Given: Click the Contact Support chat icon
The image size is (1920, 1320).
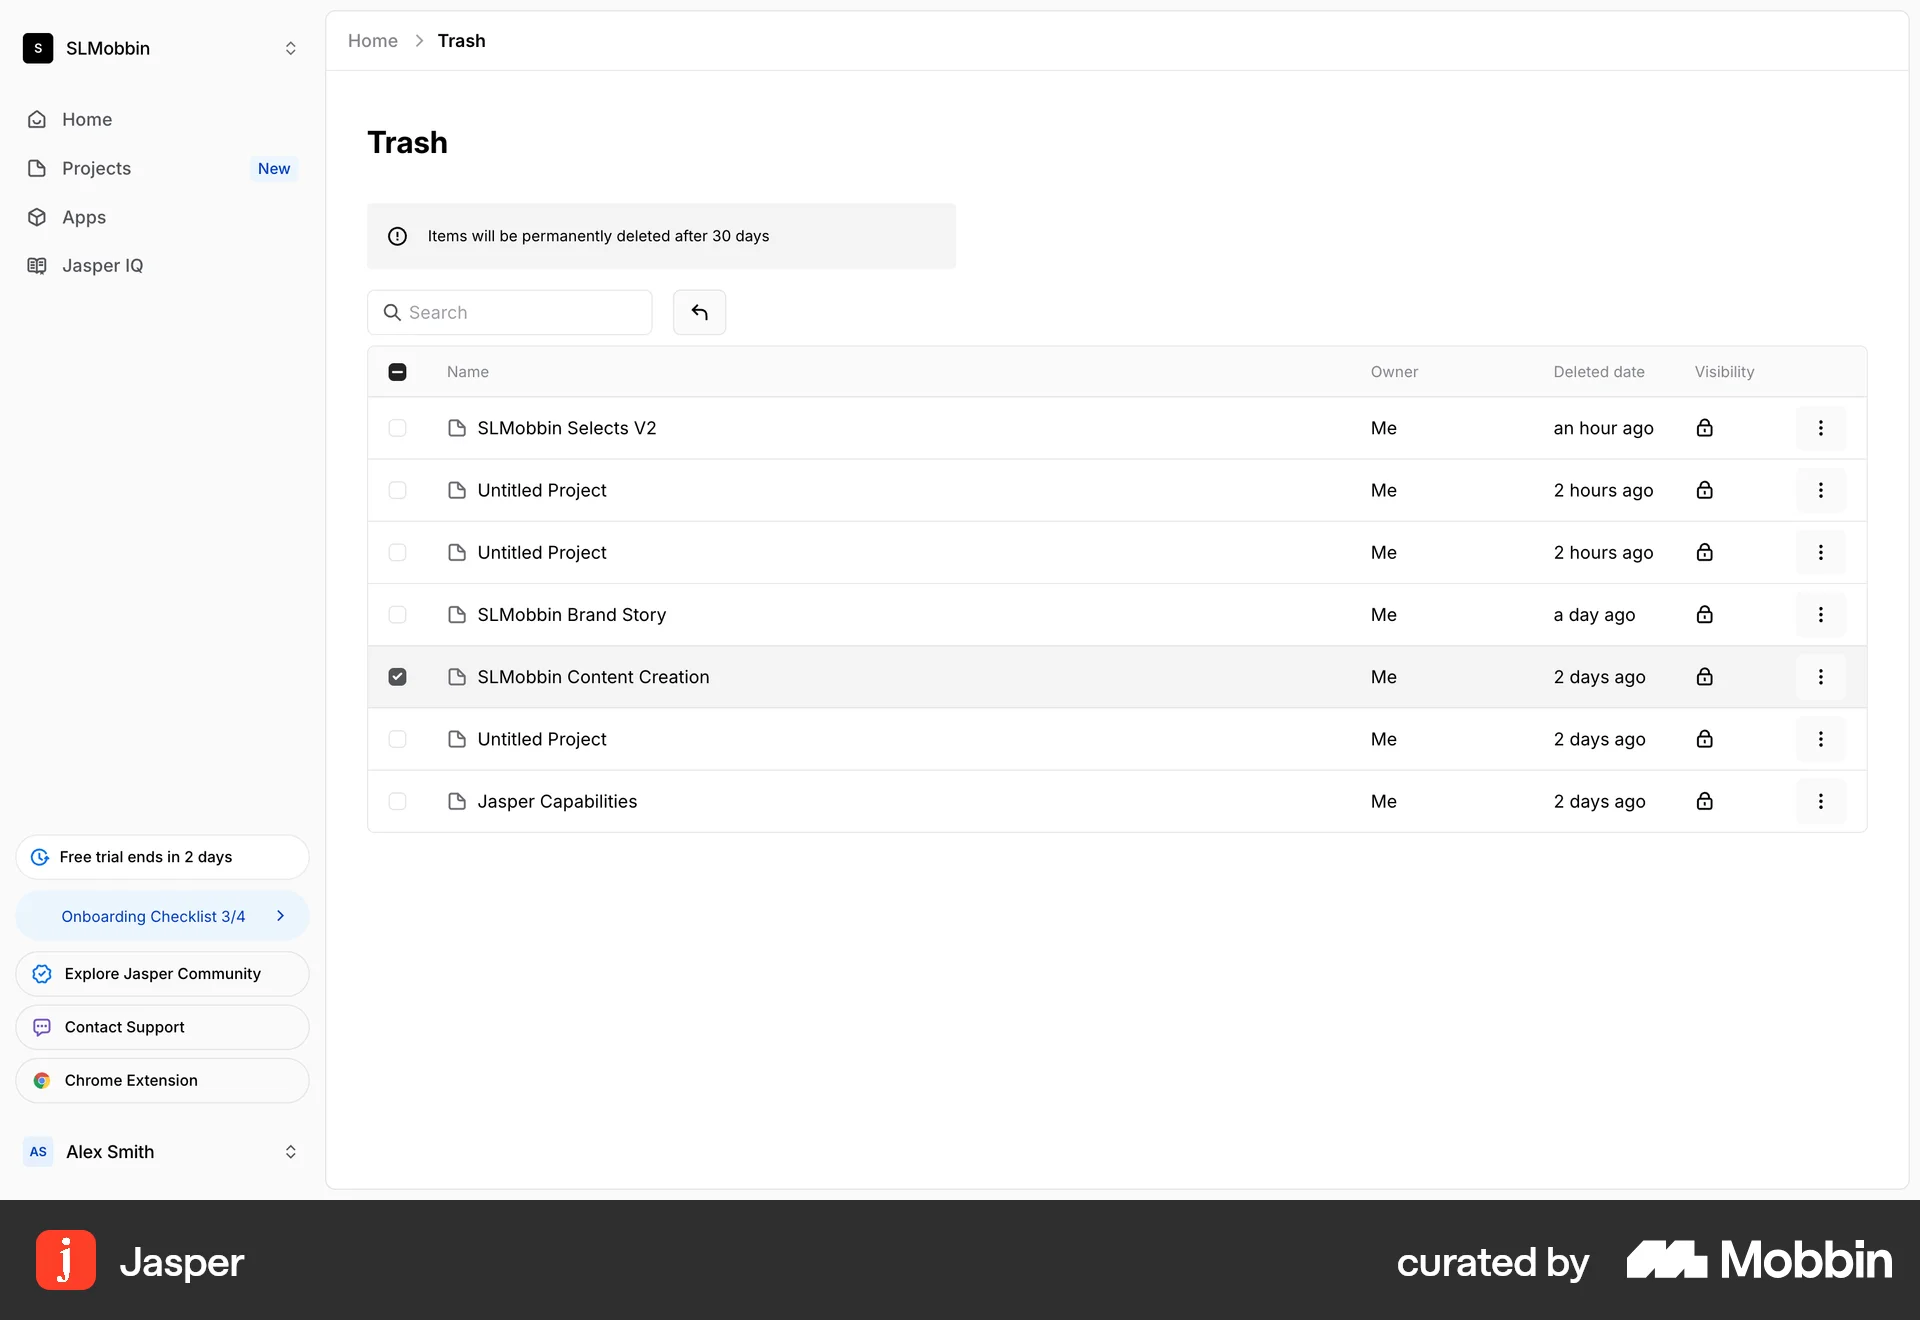Looking at the screenshot, I should [42, 1027].
